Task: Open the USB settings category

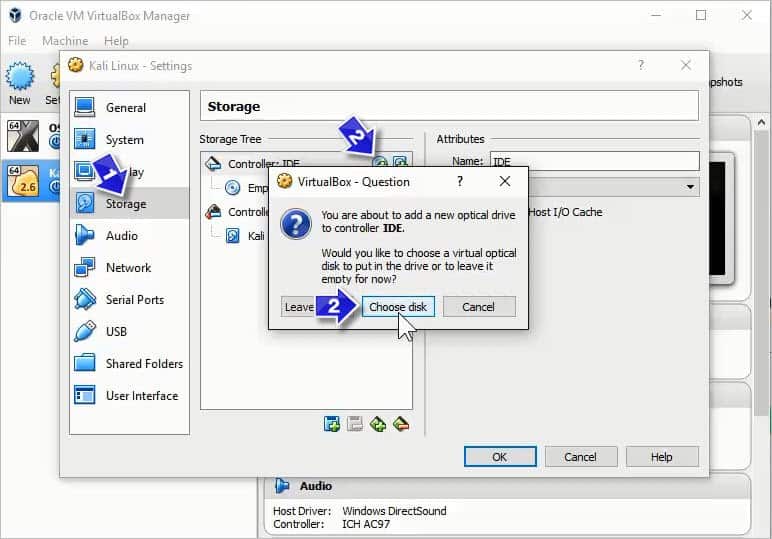Action: 129,331
